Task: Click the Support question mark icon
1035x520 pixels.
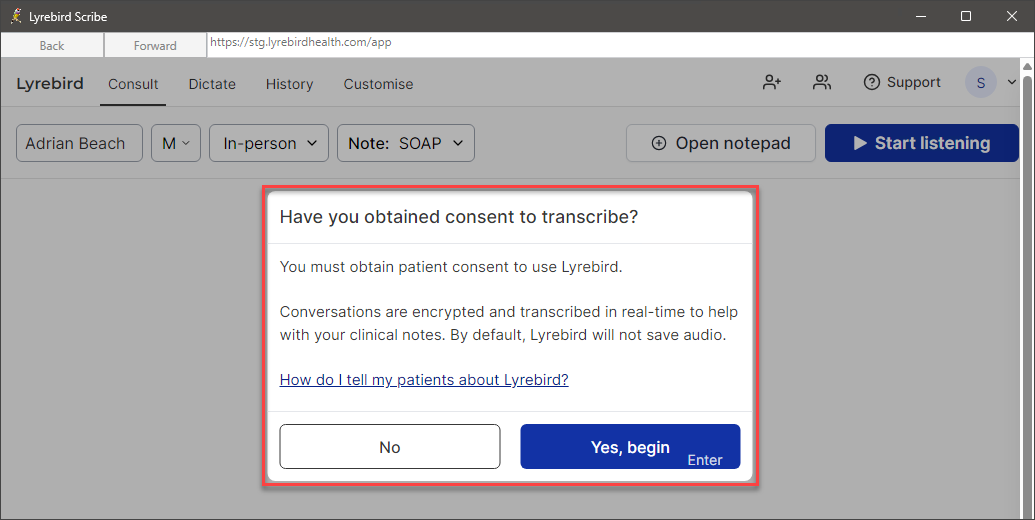Action: [x=871, y=82]
